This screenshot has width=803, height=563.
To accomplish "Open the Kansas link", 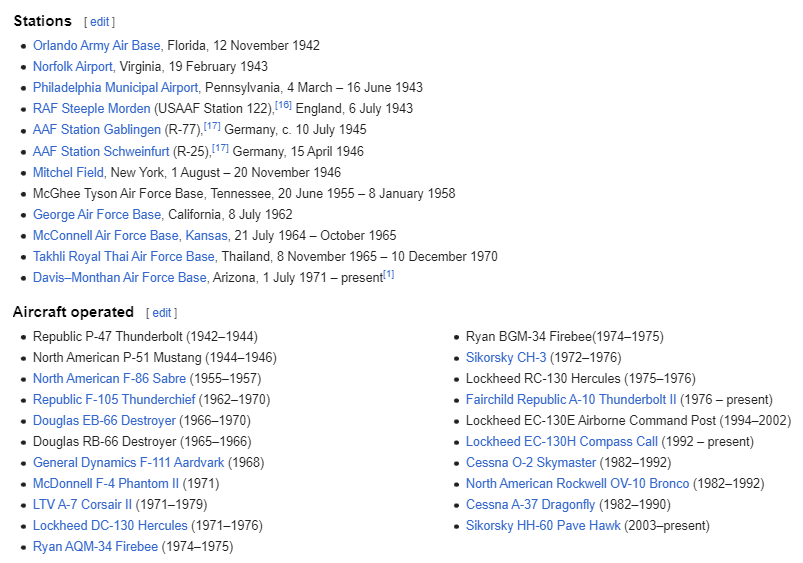I will [x=206, y=236].
